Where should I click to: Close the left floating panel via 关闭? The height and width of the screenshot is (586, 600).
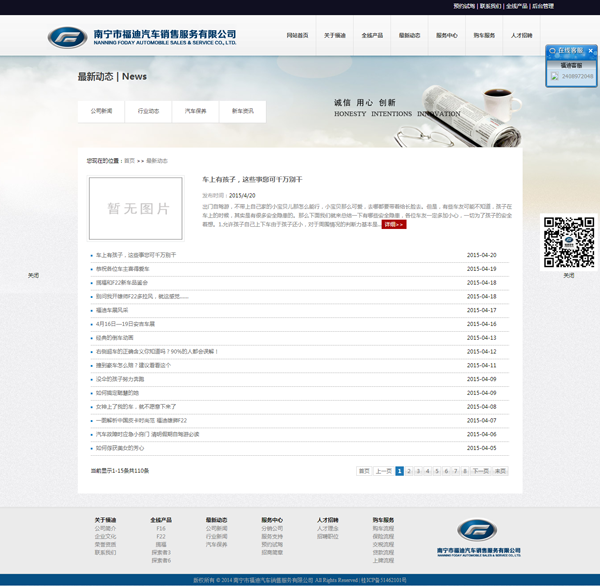tap(33, 275)
